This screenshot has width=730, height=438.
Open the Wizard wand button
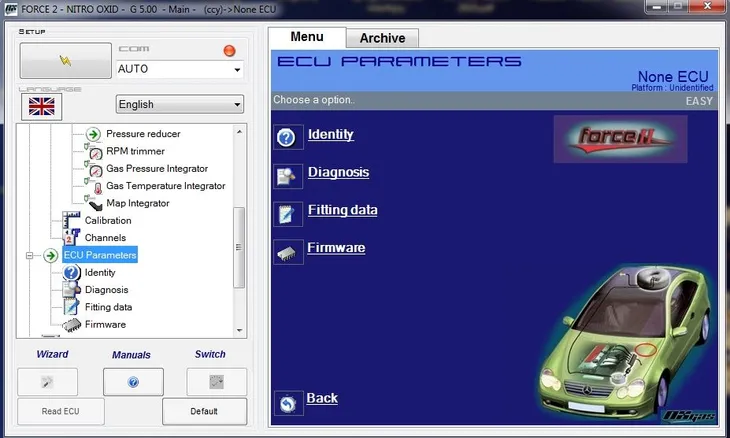coord(46,381)
